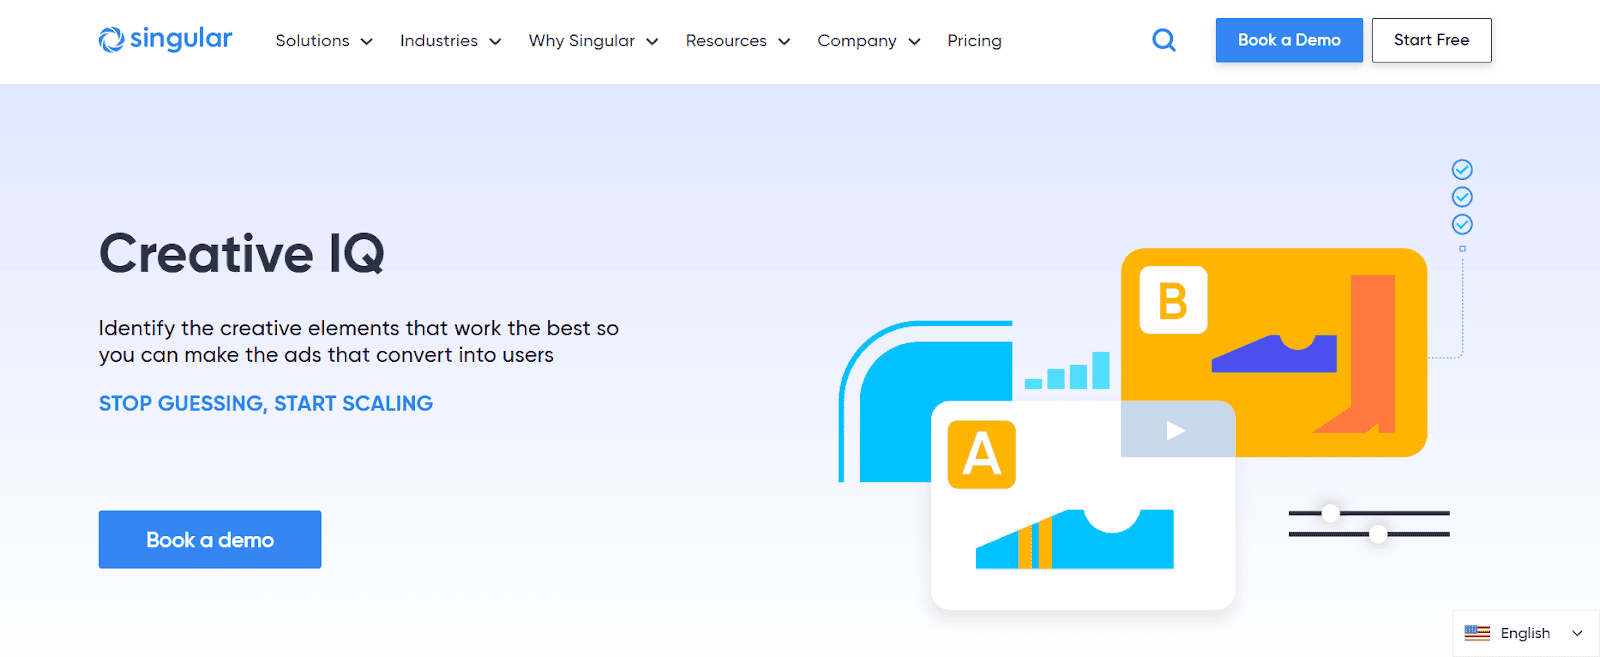The width and height of the screenshot is (1600, 657).
Task: Expand the Solutions dropdown menu
Action: point(323,41)
